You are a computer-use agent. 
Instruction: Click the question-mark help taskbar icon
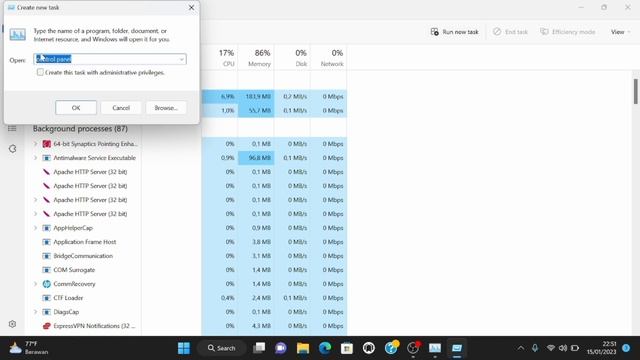[x=391, y=348]
